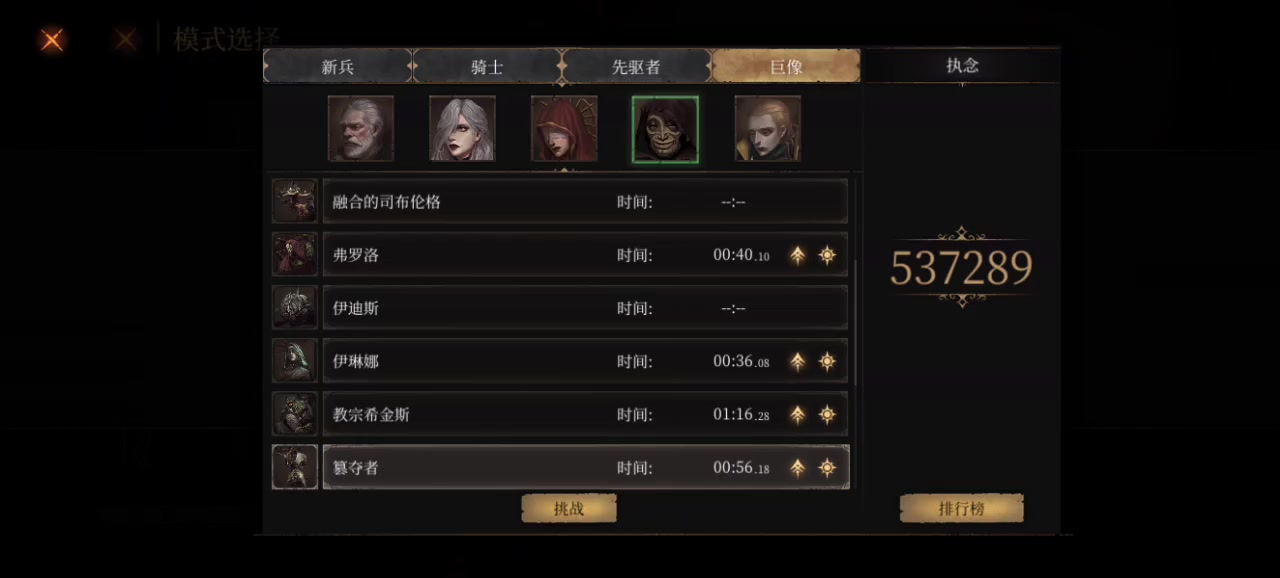The width and height of the screenshot is (1280, 578).
Task: Switch to the 新兵 difficulty tab
Action: tap(338, 66)
